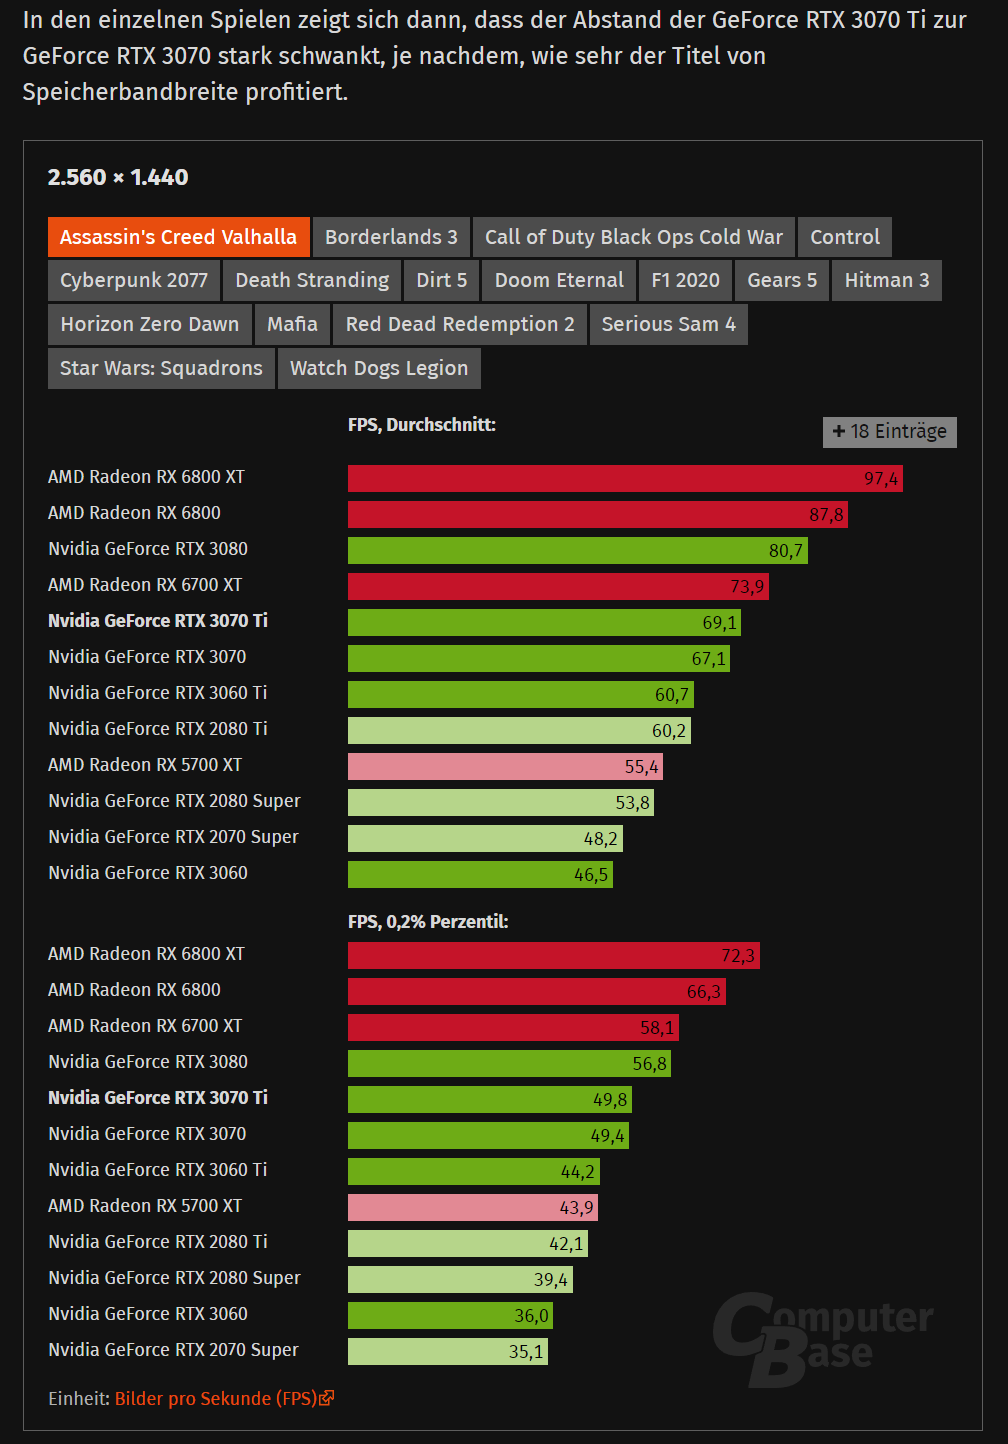Switch to Red Dead Redemption 2 tab
Image resolution: width=1008 pixels, height=1444 pixels.
[460, 324]
